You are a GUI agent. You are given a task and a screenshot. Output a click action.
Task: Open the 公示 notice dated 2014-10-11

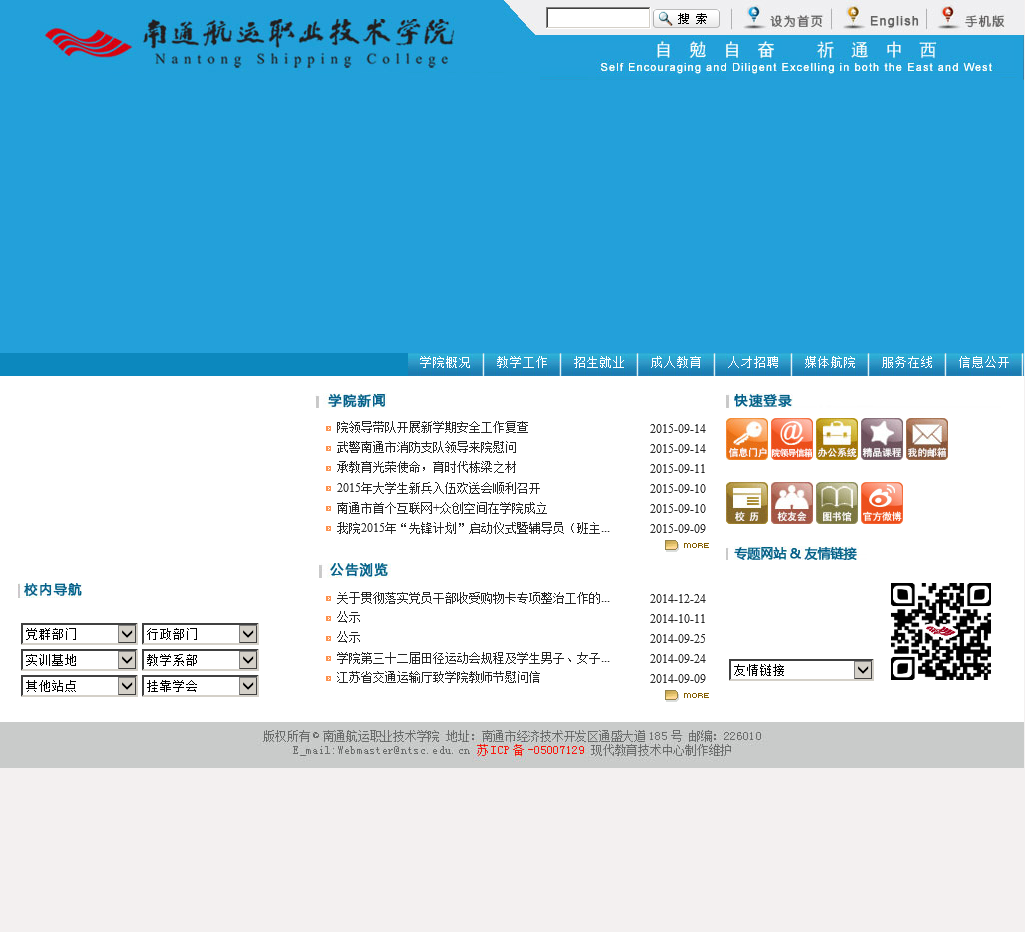tap(348, 618)
